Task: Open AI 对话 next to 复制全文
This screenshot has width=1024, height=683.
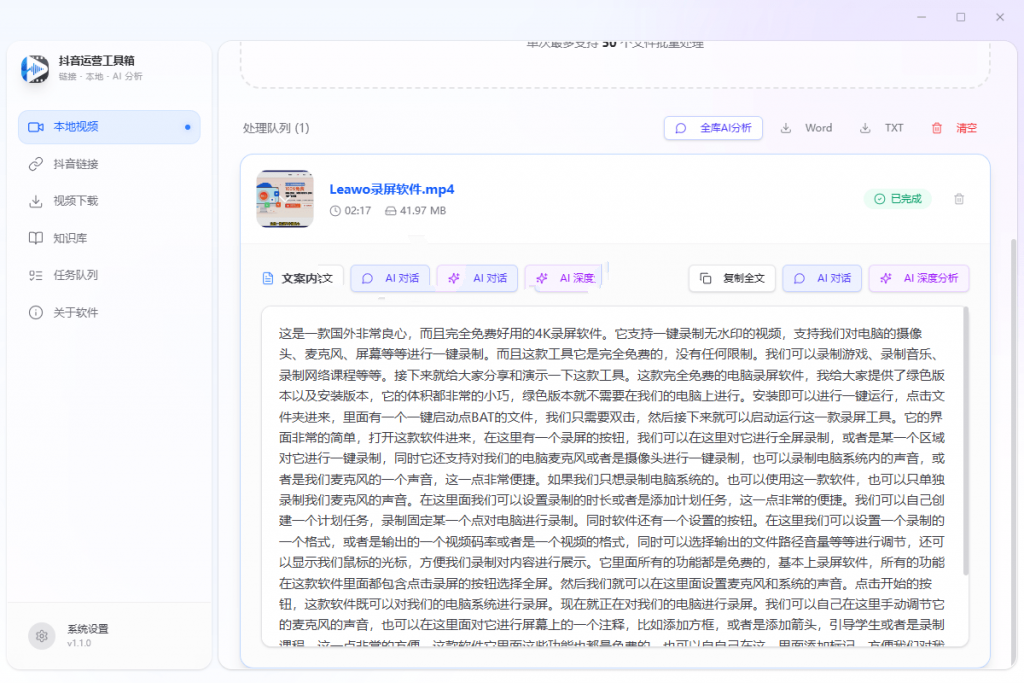Action: [x=822, y=278]
